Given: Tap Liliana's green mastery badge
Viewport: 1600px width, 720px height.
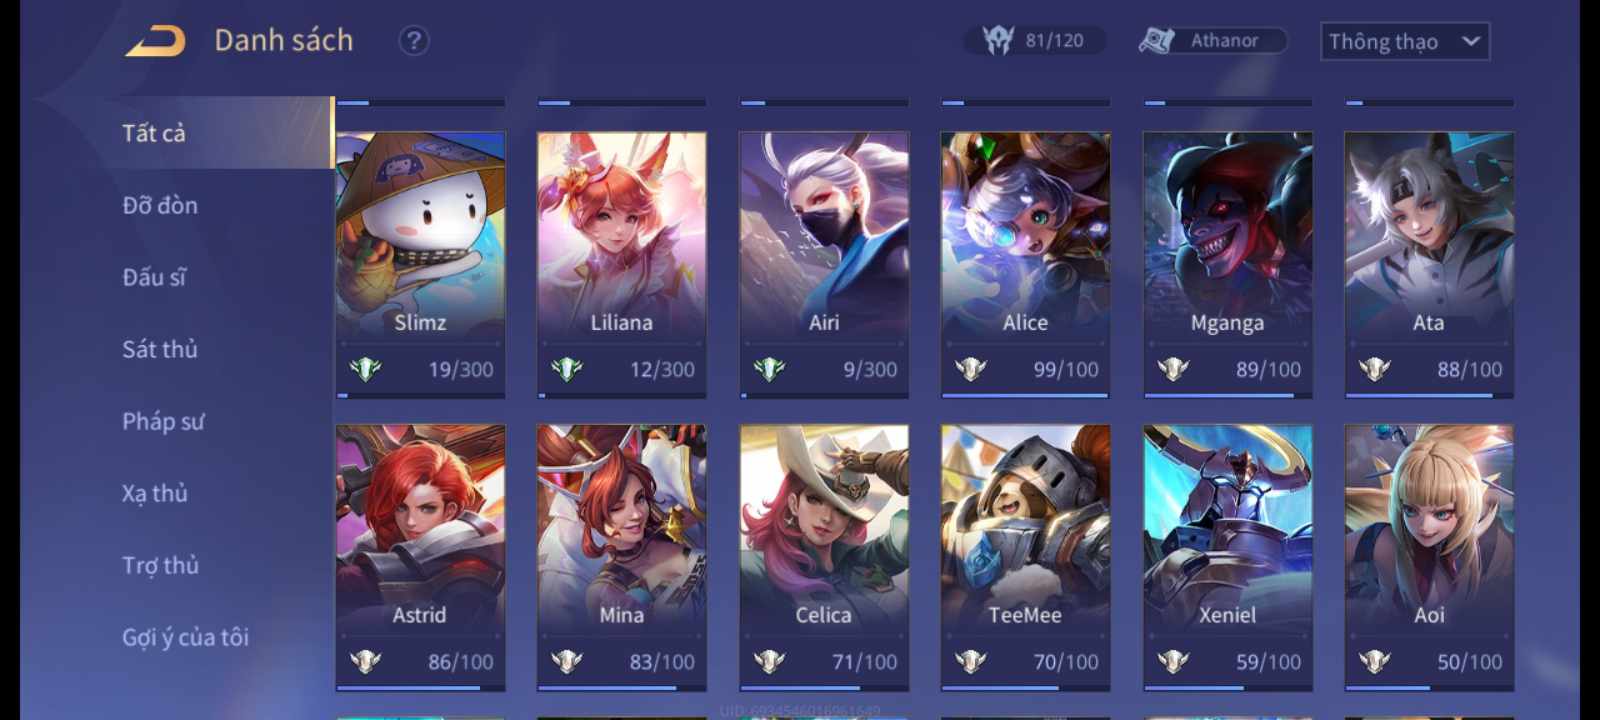Looking at the screenshot, I should click(567, 369).
